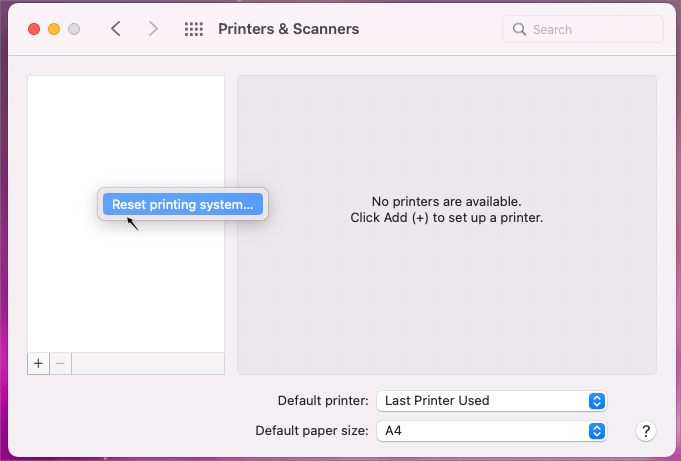
Task: Open the Default paper size dropdown
Action: click(x=492, y=431)
